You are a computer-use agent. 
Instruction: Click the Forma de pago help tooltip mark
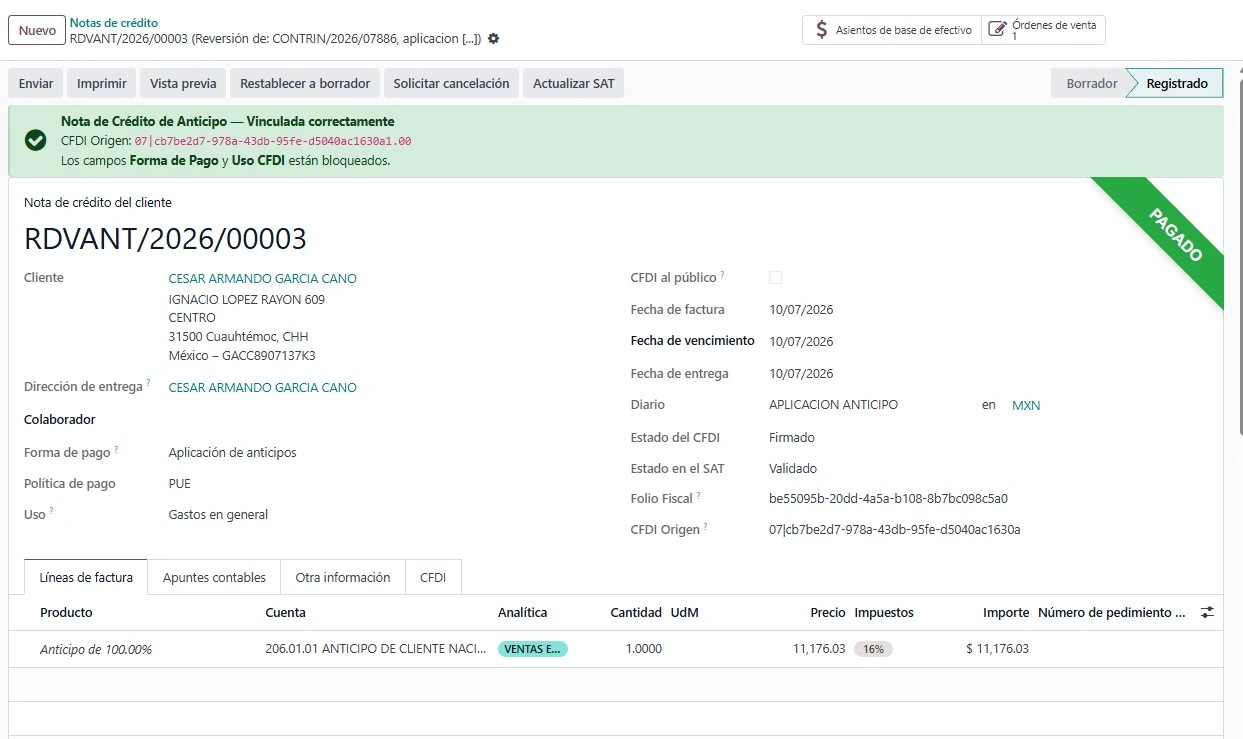117,450
